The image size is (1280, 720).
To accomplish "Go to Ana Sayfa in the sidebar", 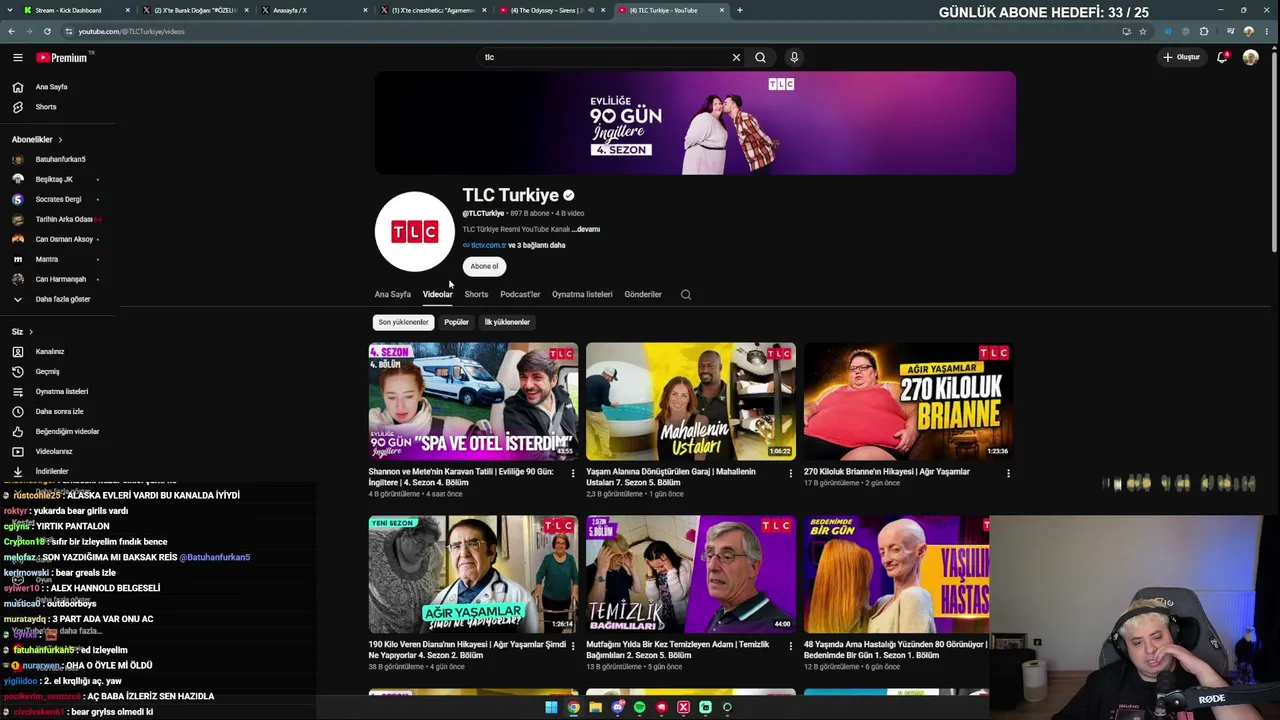I will coord(52,87).
